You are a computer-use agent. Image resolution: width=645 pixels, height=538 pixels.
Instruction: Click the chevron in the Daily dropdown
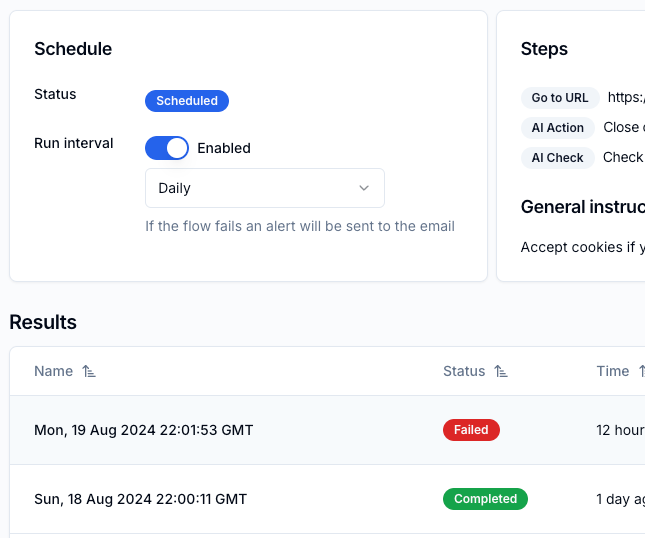point(364,188)
